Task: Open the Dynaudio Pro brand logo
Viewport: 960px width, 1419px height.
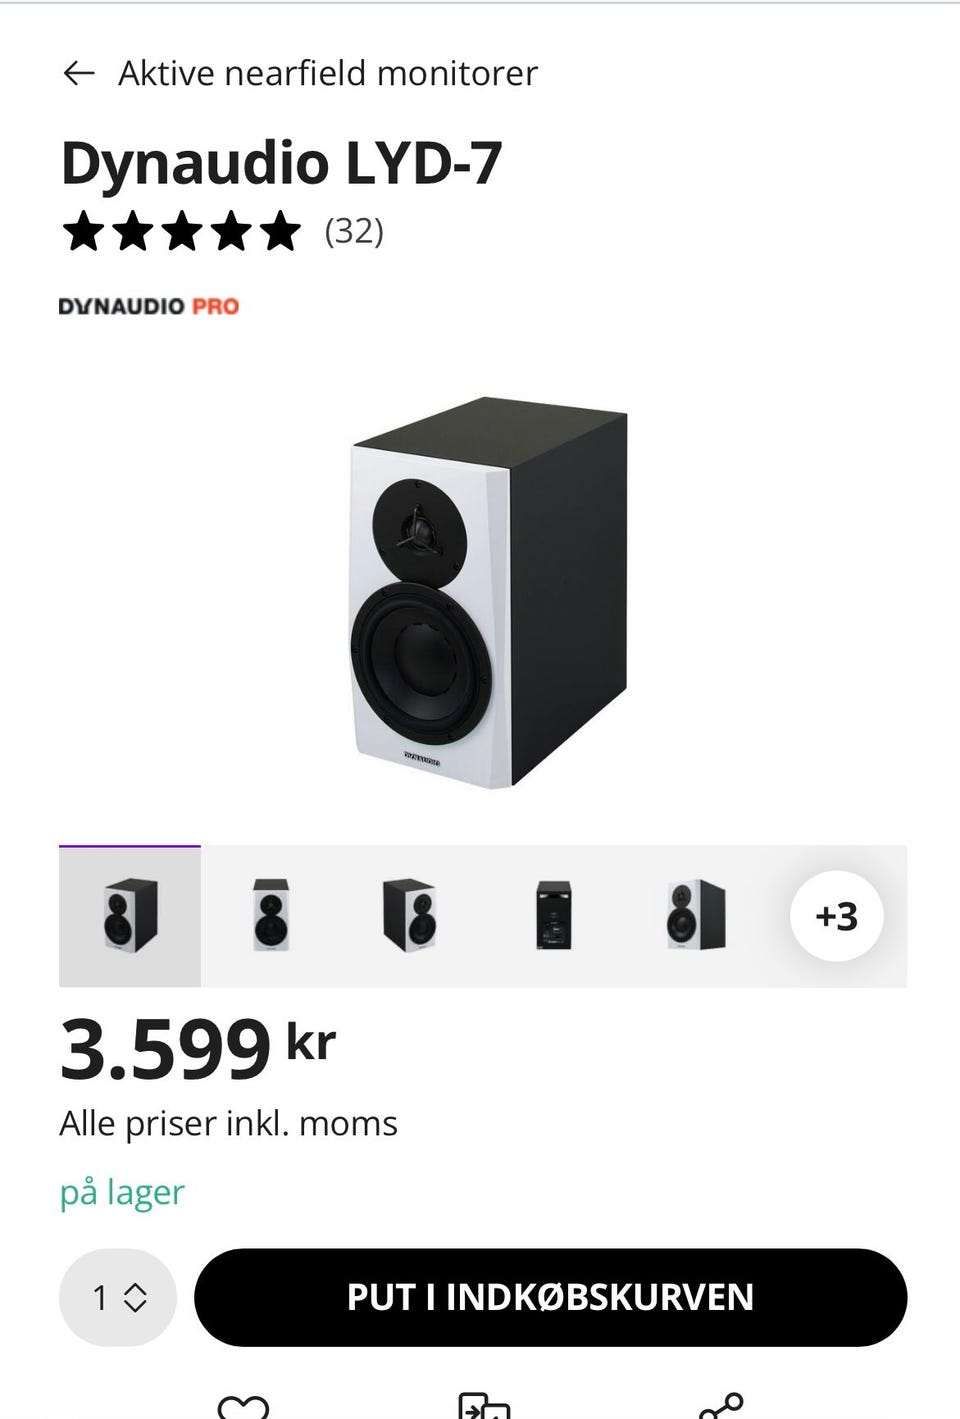Action: point(149,306)
